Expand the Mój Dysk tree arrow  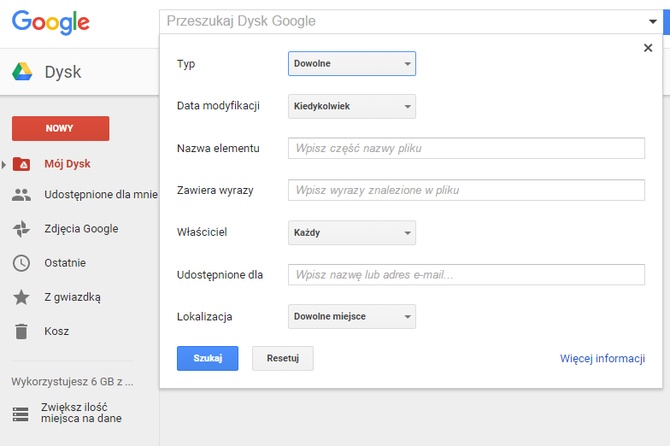point(4,164)
